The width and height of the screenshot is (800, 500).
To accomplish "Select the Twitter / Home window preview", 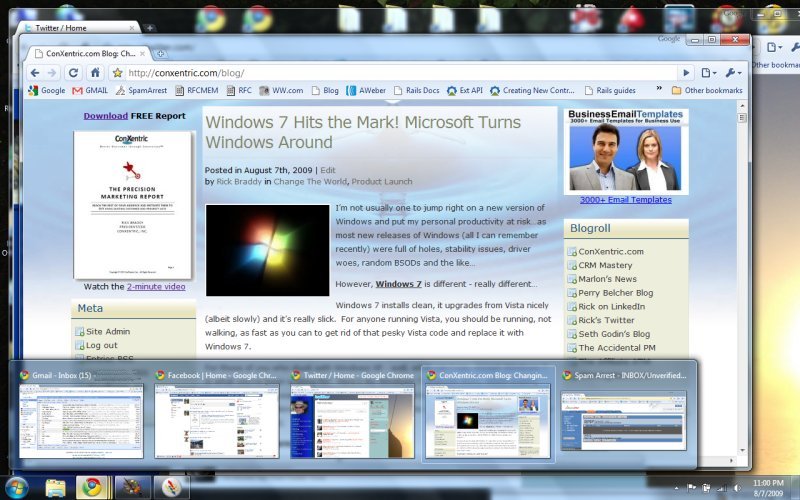I will [x=352, y=414].
